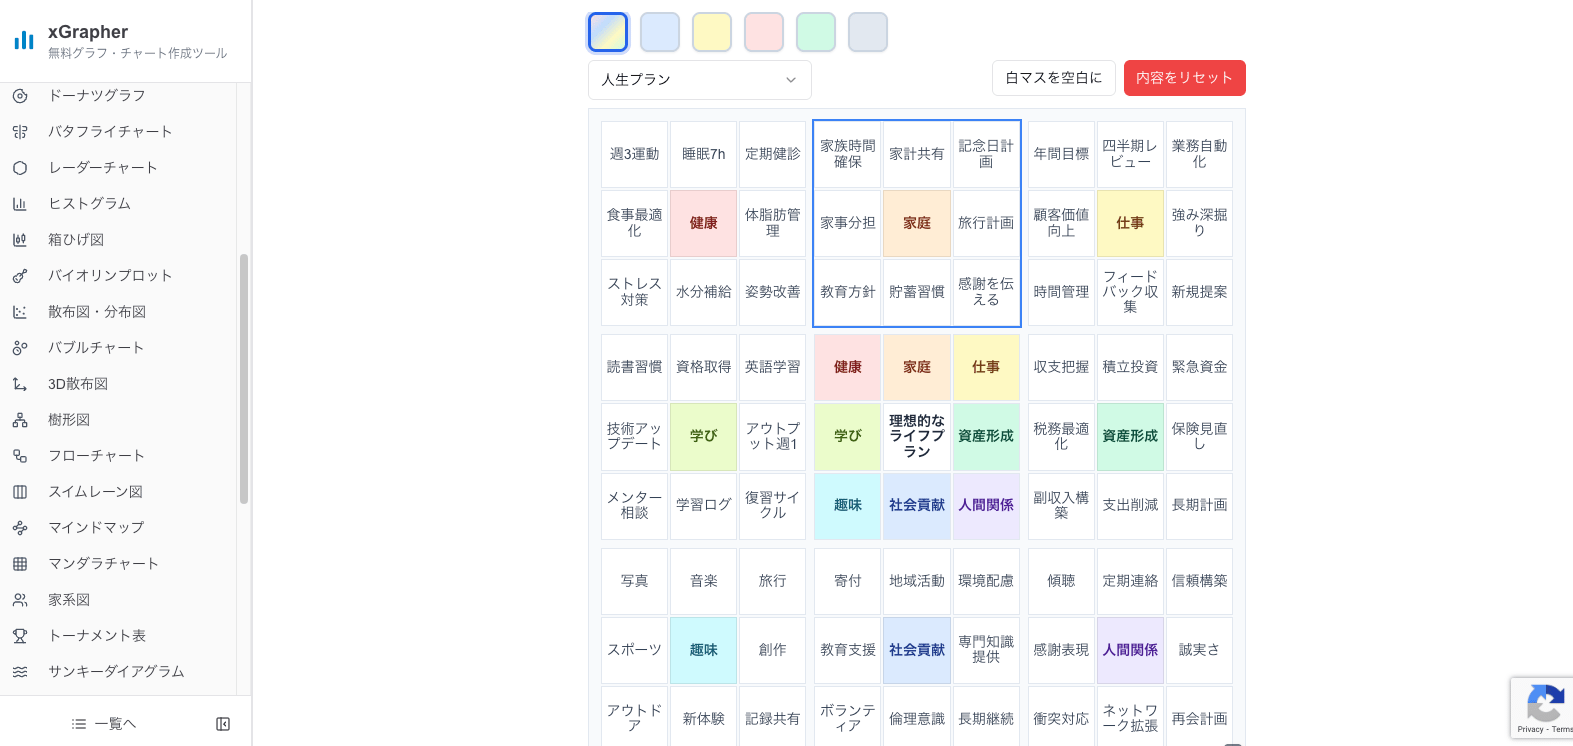Collapse the sidebar with panel icon
The image size is (1573, 746).
[x=223, y=724]
